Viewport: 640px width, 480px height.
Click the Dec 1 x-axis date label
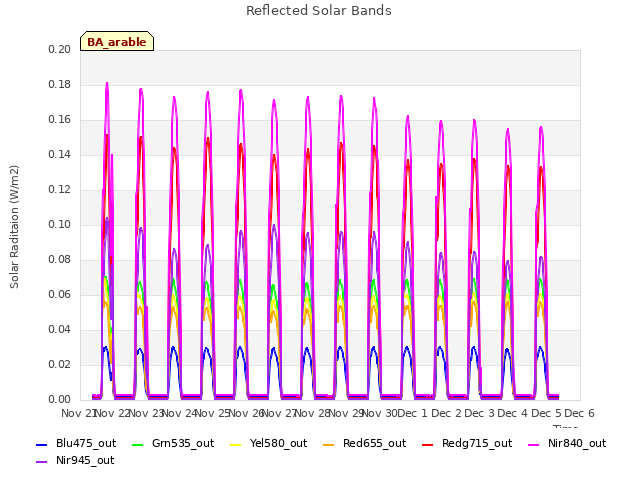412,413
